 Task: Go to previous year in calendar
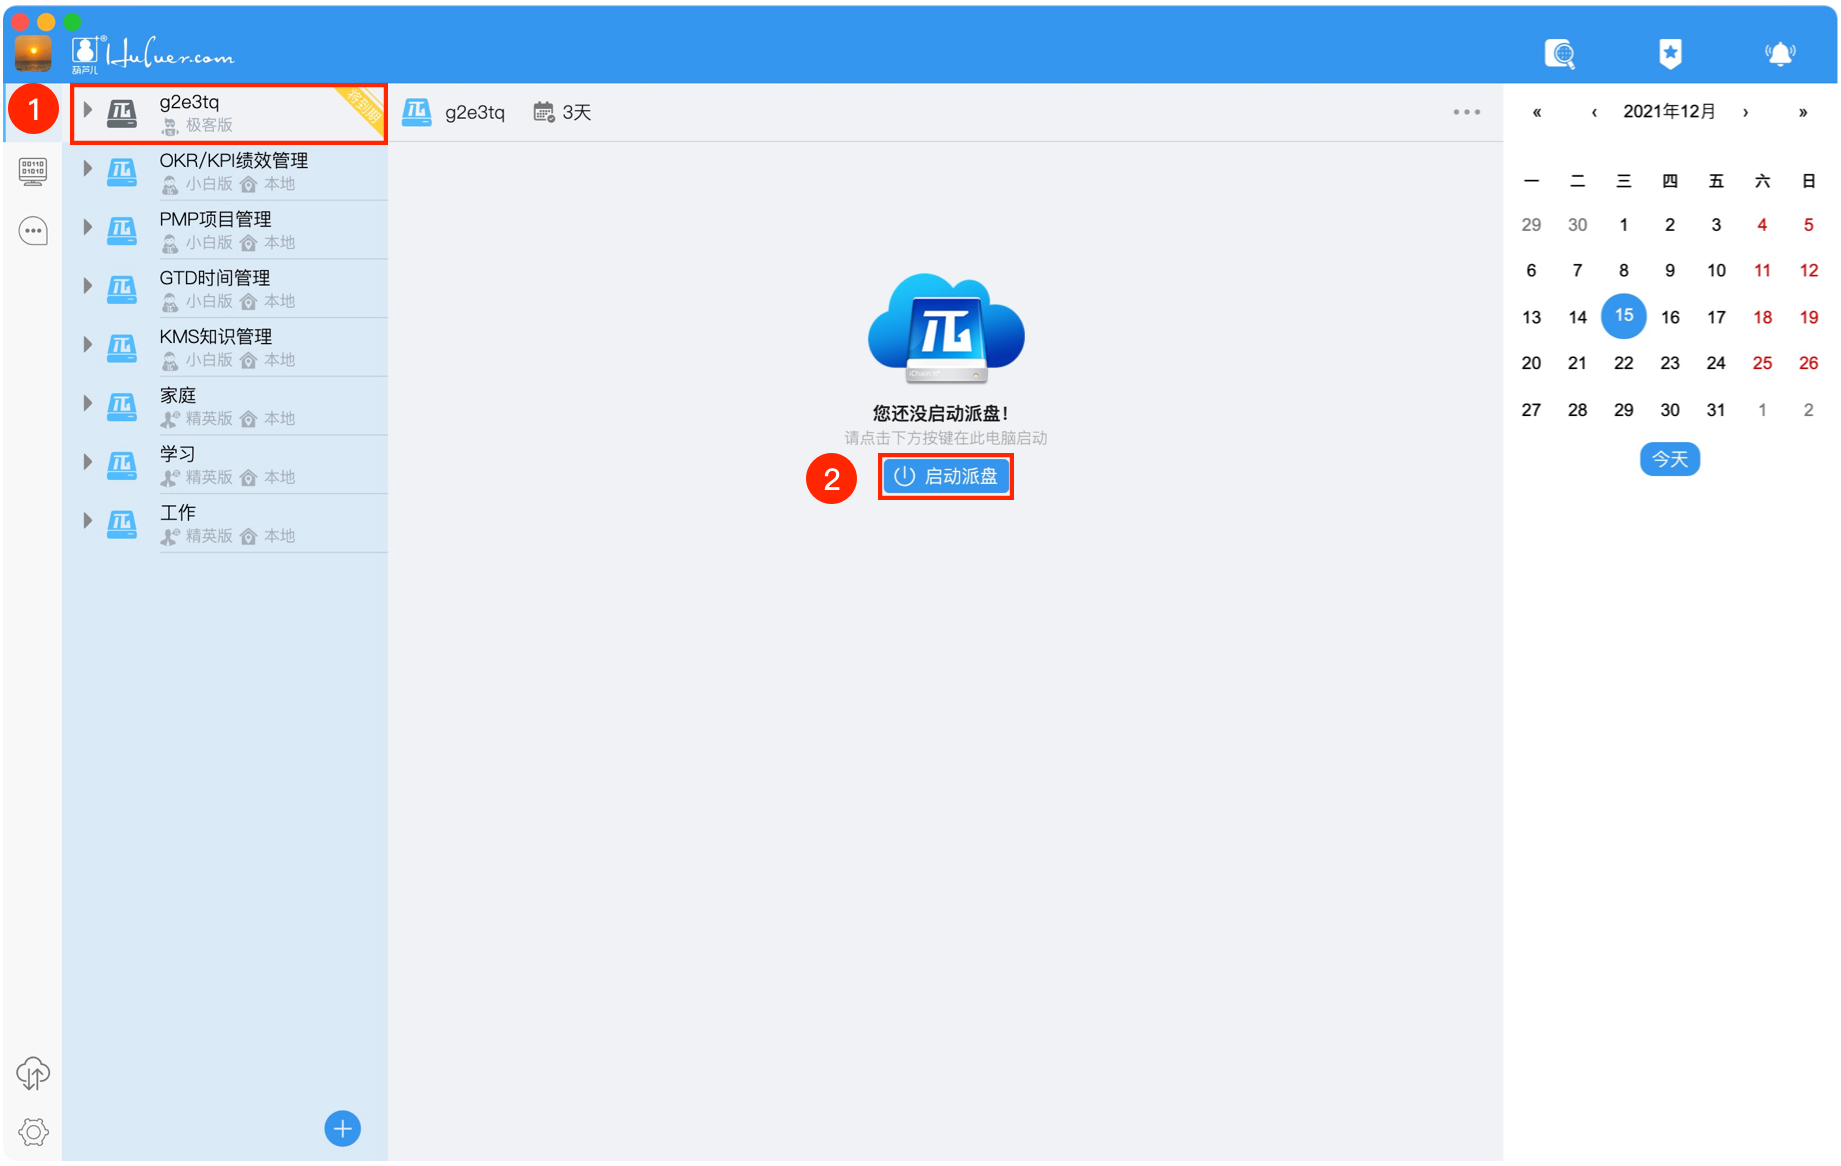click(1537, 112)
